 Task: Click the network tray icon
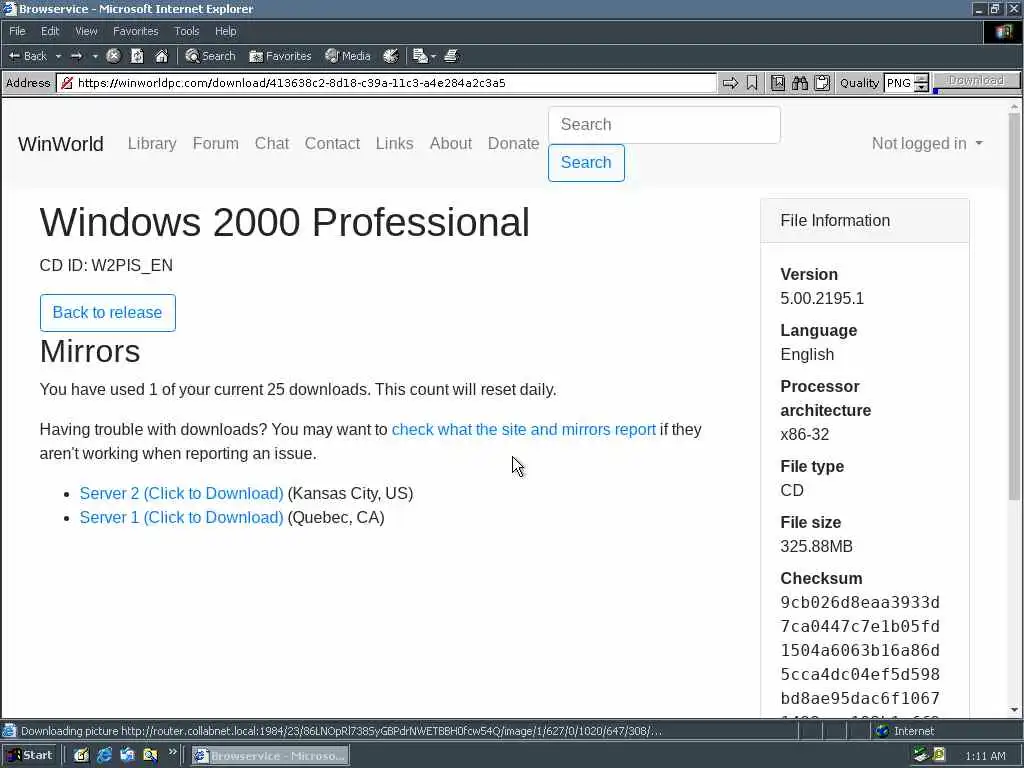921,756
